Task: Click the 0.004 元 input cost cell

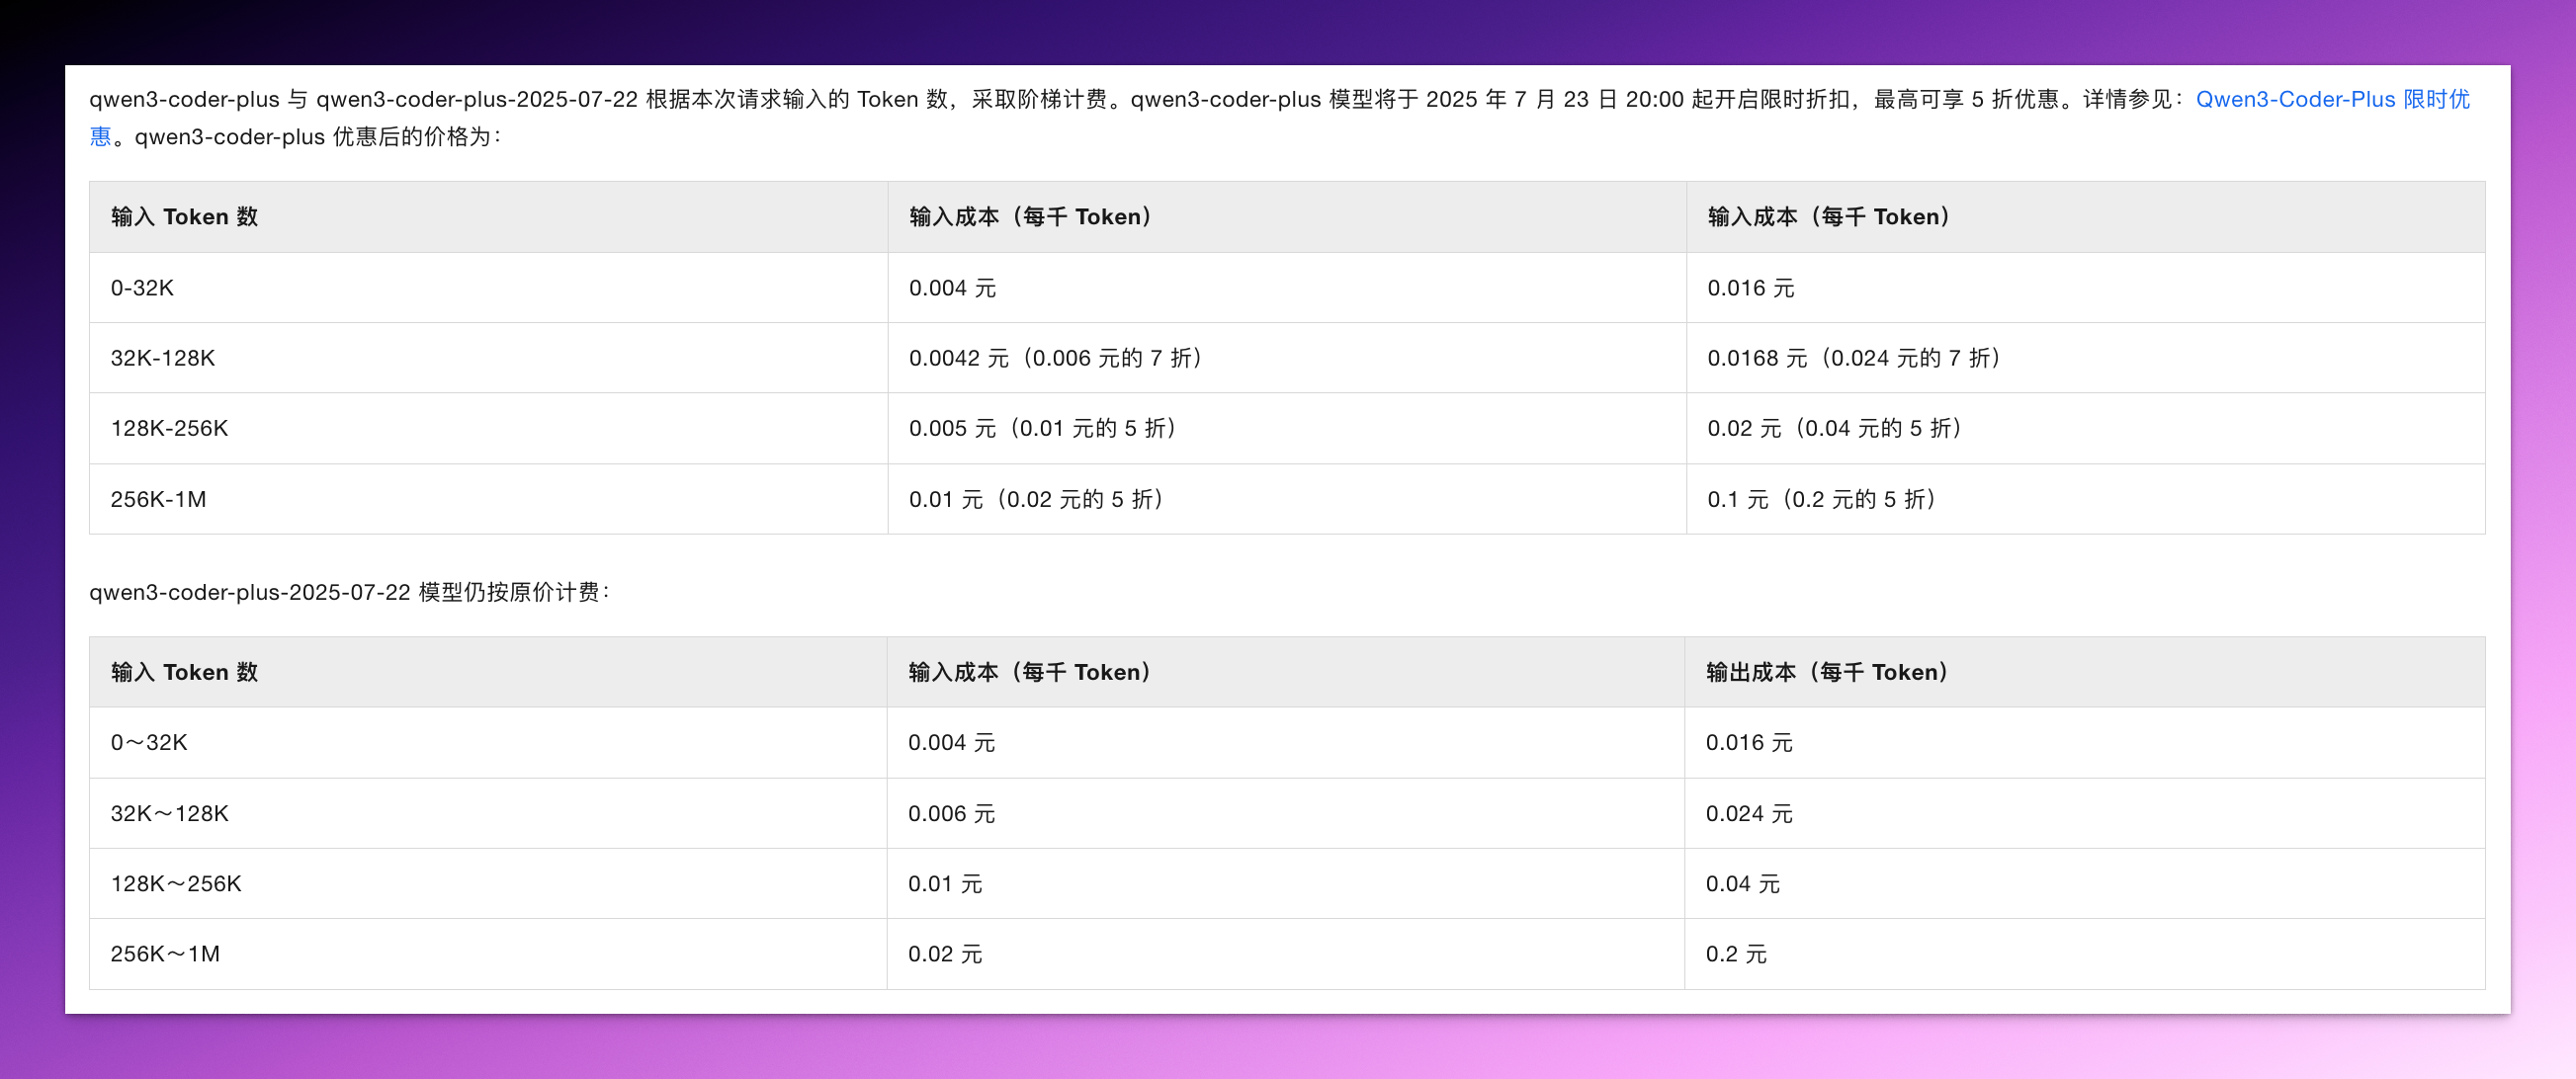Action: 952,287
